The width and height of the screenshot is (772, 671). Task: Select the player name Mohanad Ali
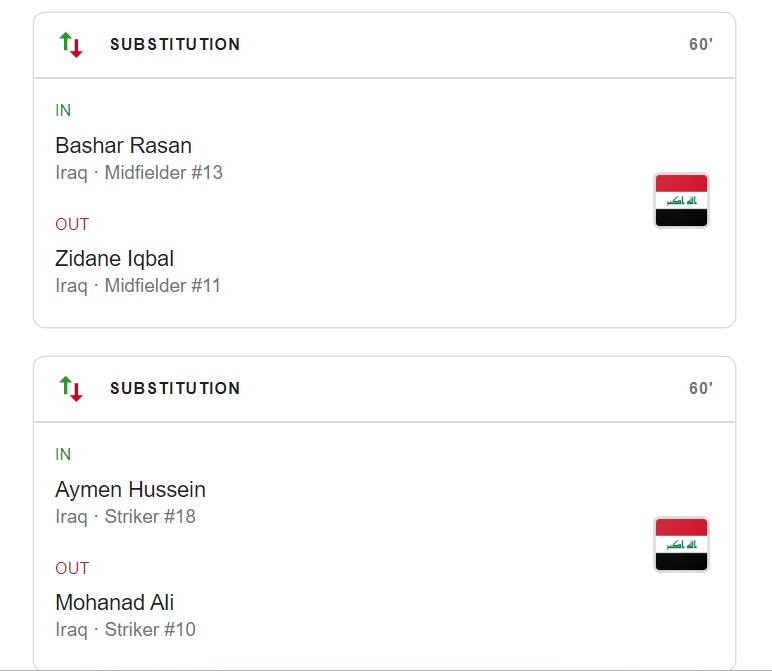coord(114,603)
